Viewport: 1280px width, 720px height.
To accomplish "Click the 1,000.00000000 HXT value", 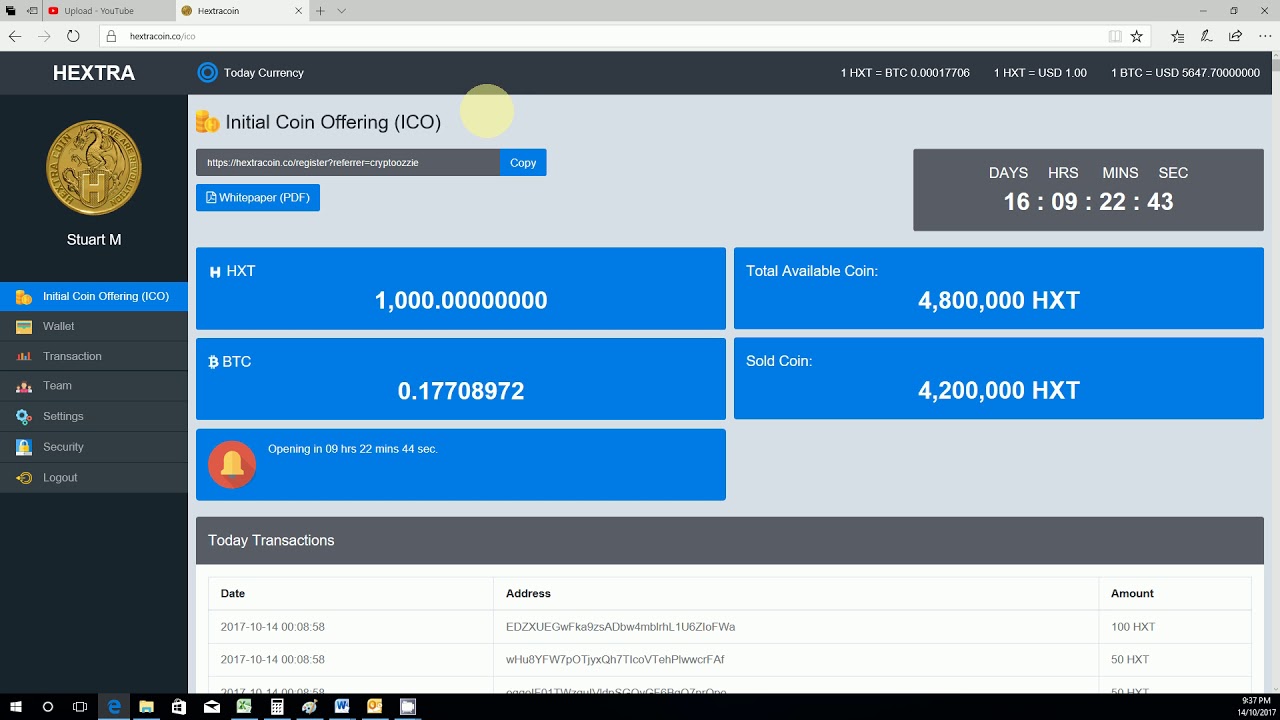I will pyautogui.click(x=461, y=300).
